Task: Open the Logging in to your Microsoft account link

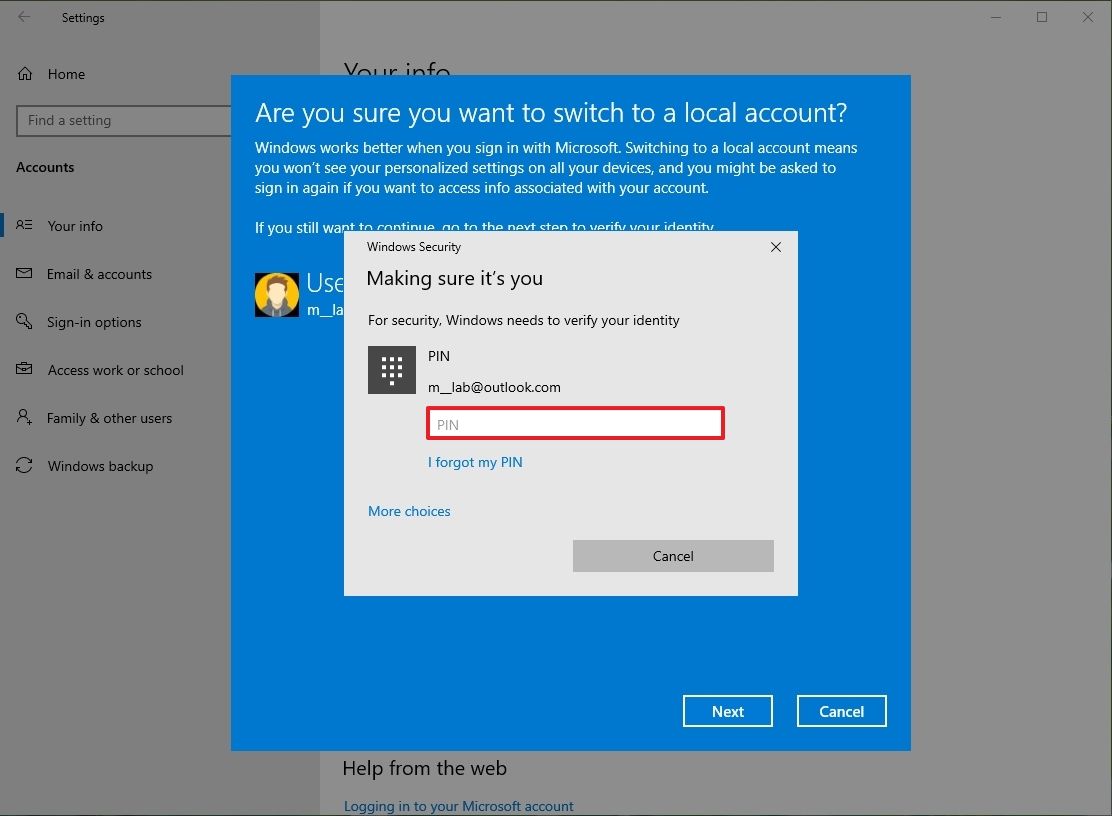Action: click(x=458, y=805)
